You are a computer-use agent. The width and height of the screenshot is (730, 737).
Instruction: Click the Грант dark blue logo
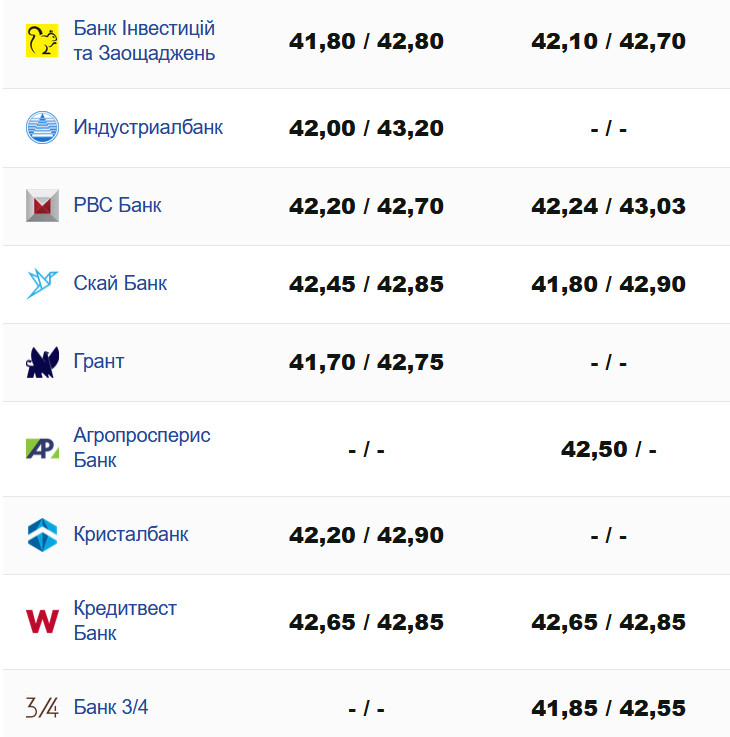tap(42, 362)
